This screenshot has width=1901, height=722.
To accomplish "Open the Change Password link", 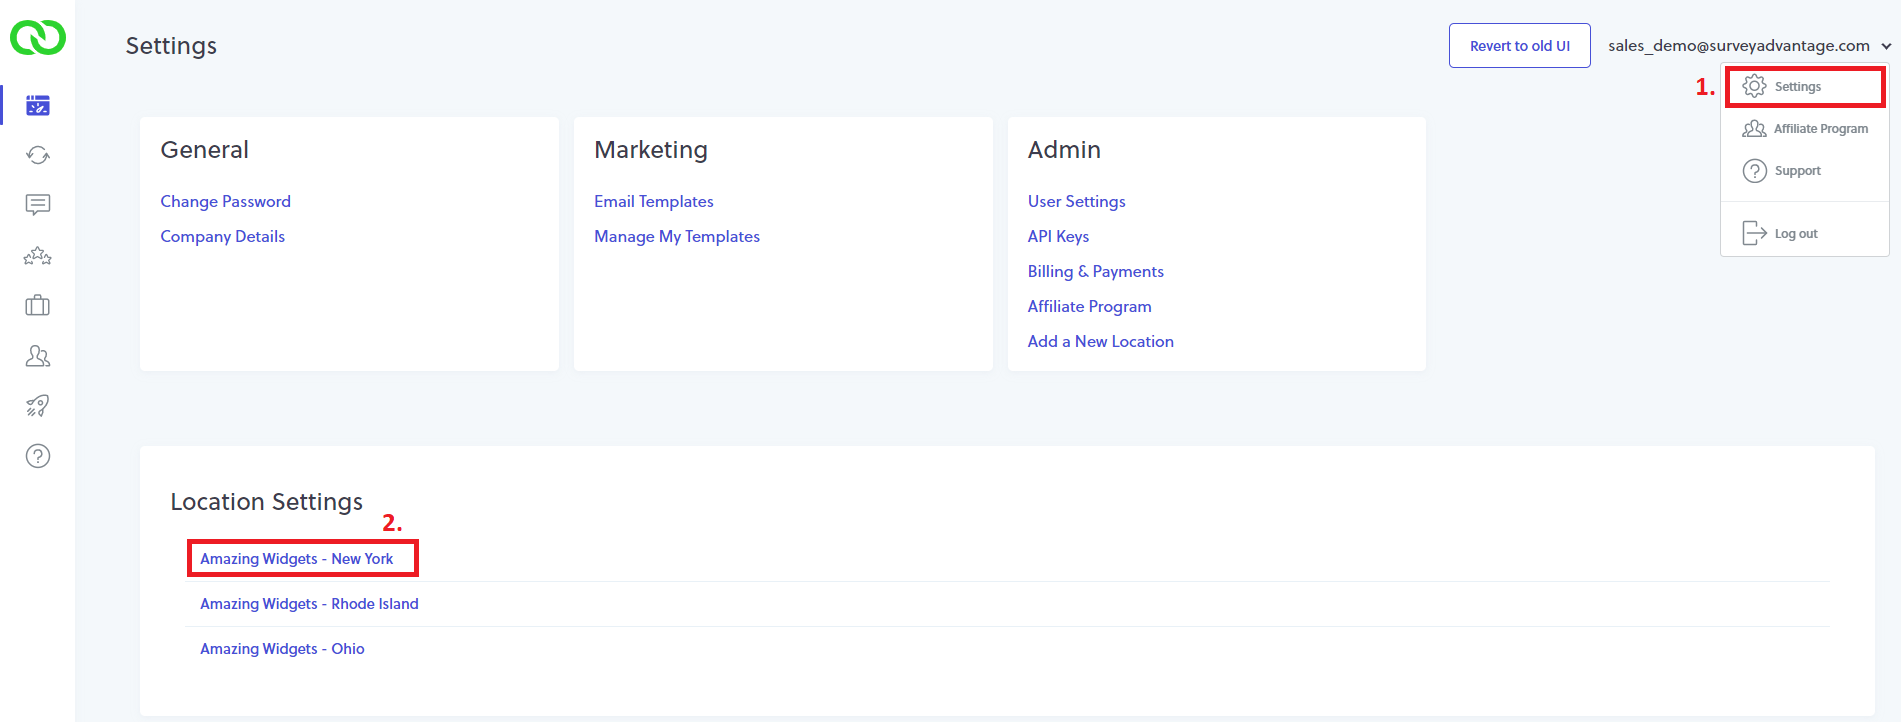I will tap(225, 202).
